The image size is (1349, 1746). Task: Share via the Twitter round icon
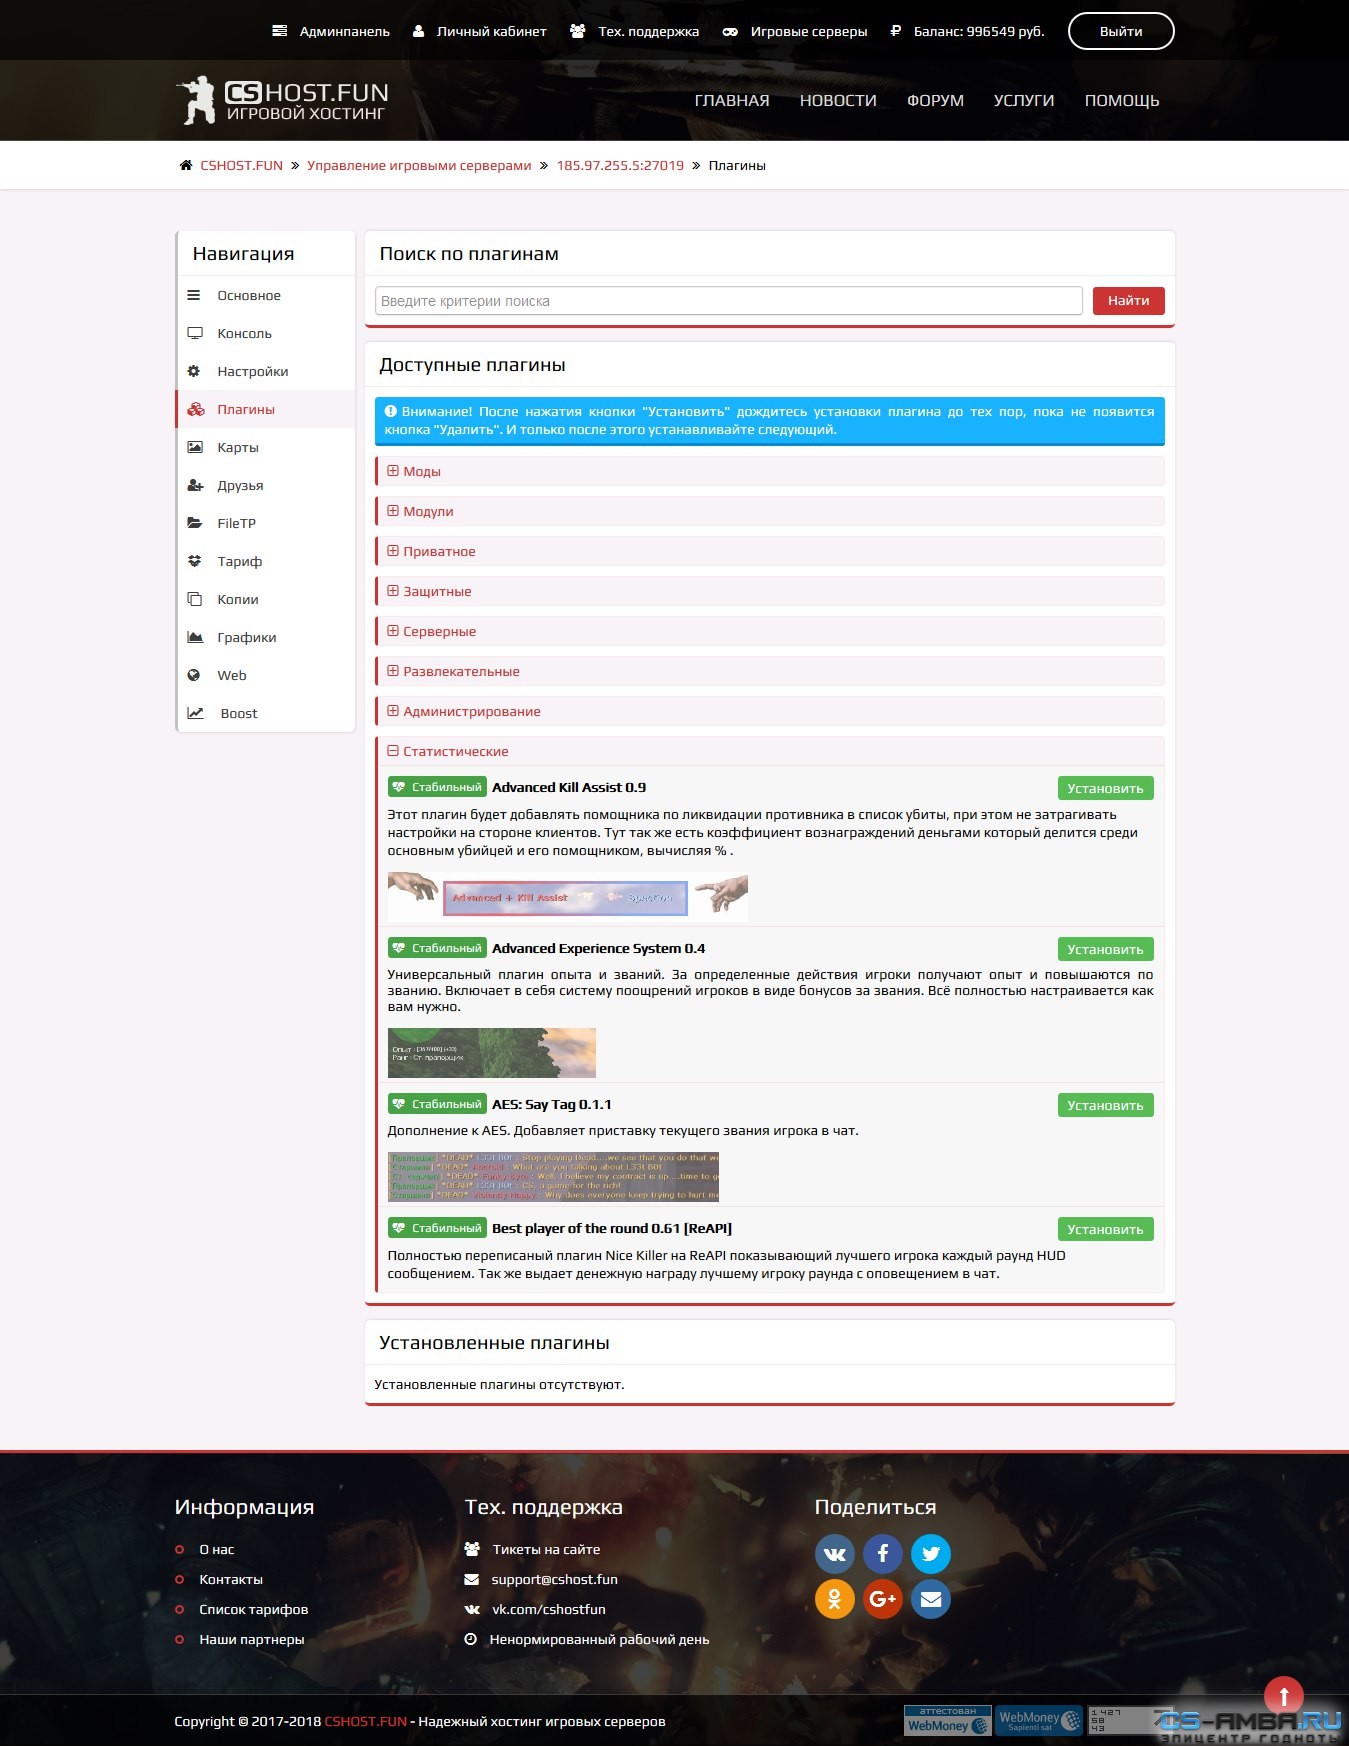pos(931,1554)
